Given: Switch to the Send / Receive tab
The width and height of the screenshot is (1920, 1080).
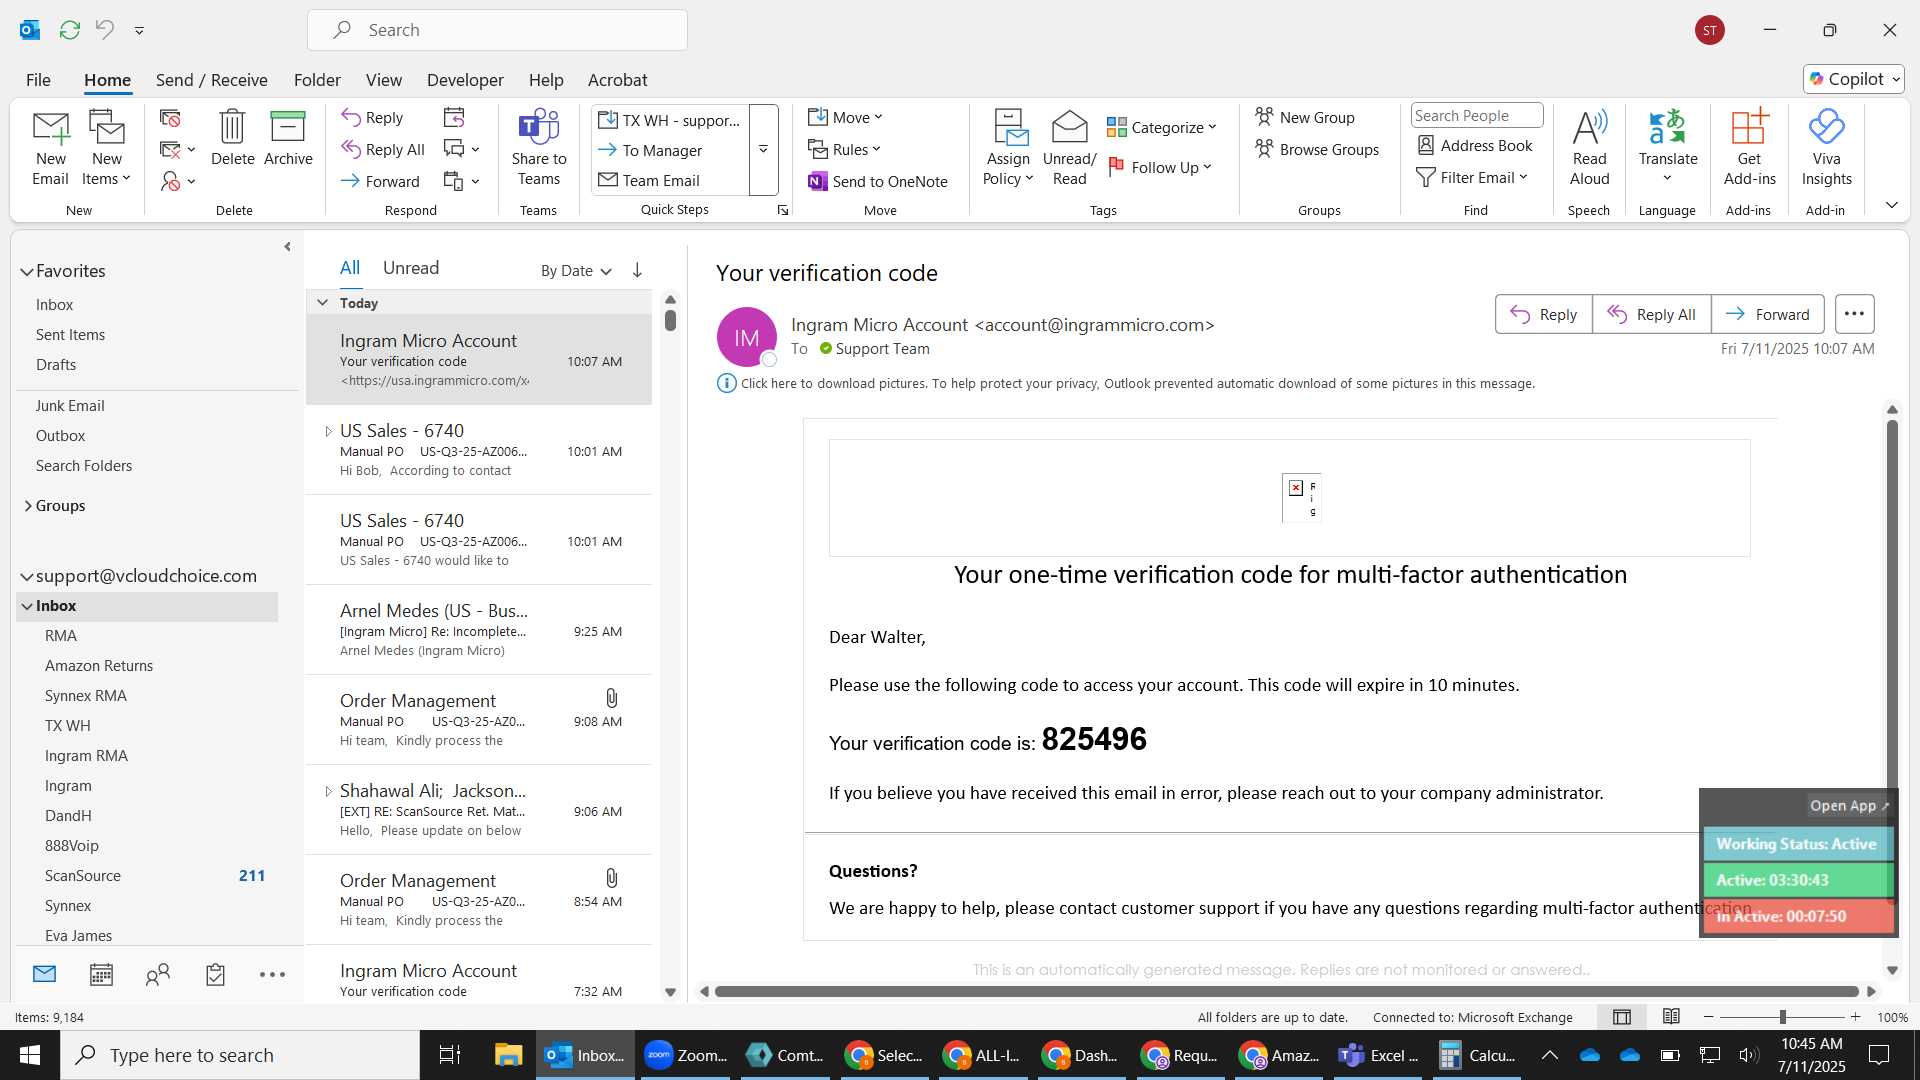Looking at the screenshot, I should pyautogui.click(x=211, y=80).
